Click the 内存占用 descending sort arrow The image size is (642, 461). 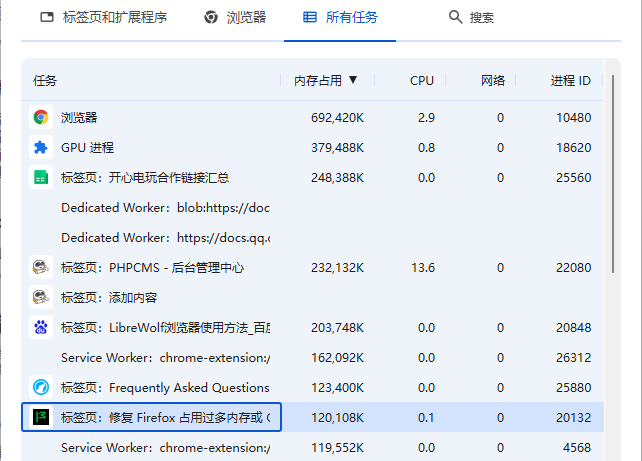point(353,80)
